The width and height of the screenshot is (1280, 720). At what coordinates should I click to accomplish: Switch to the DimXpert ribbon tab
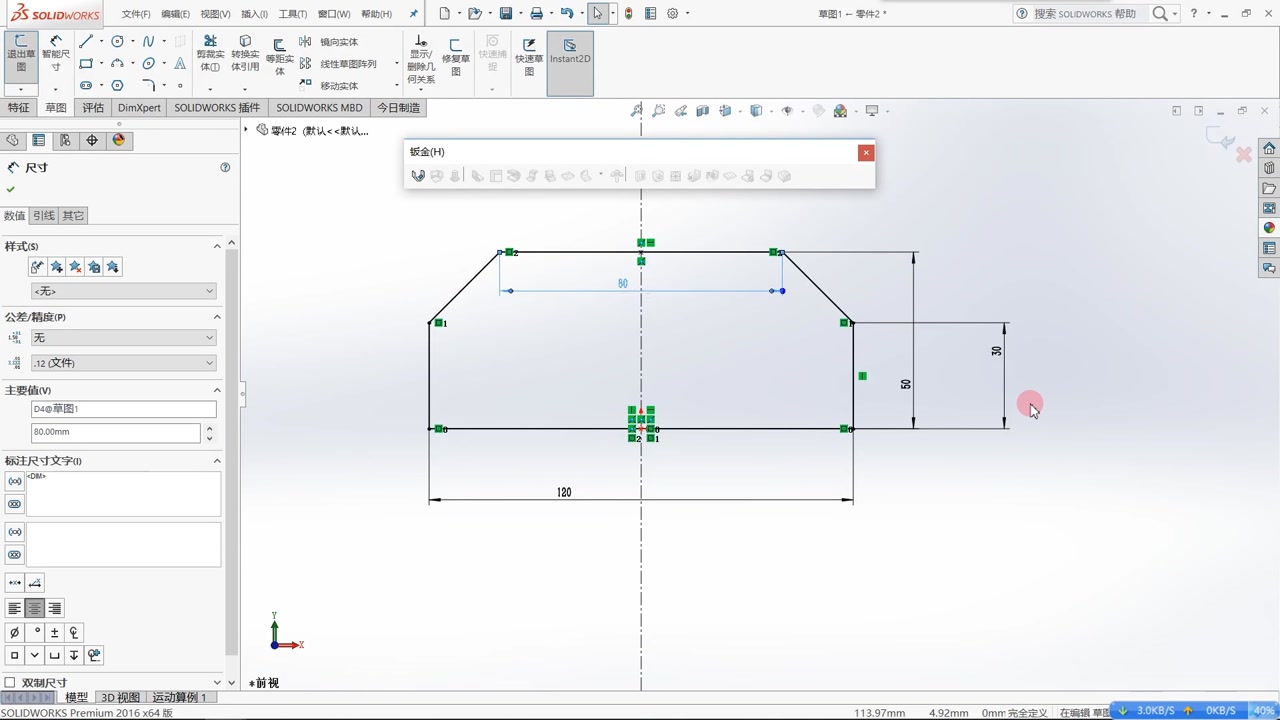point(139,108)
